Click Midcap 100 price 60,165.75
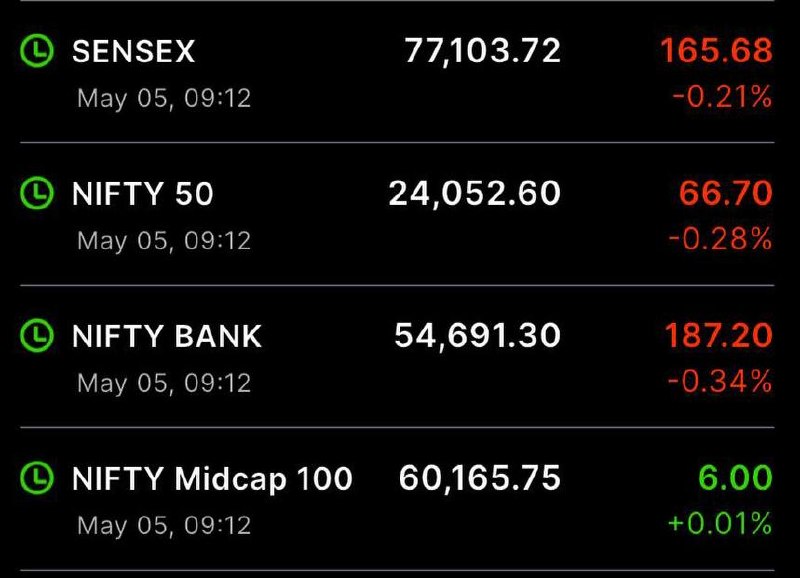The image size is (800, 578). point(480,478)
